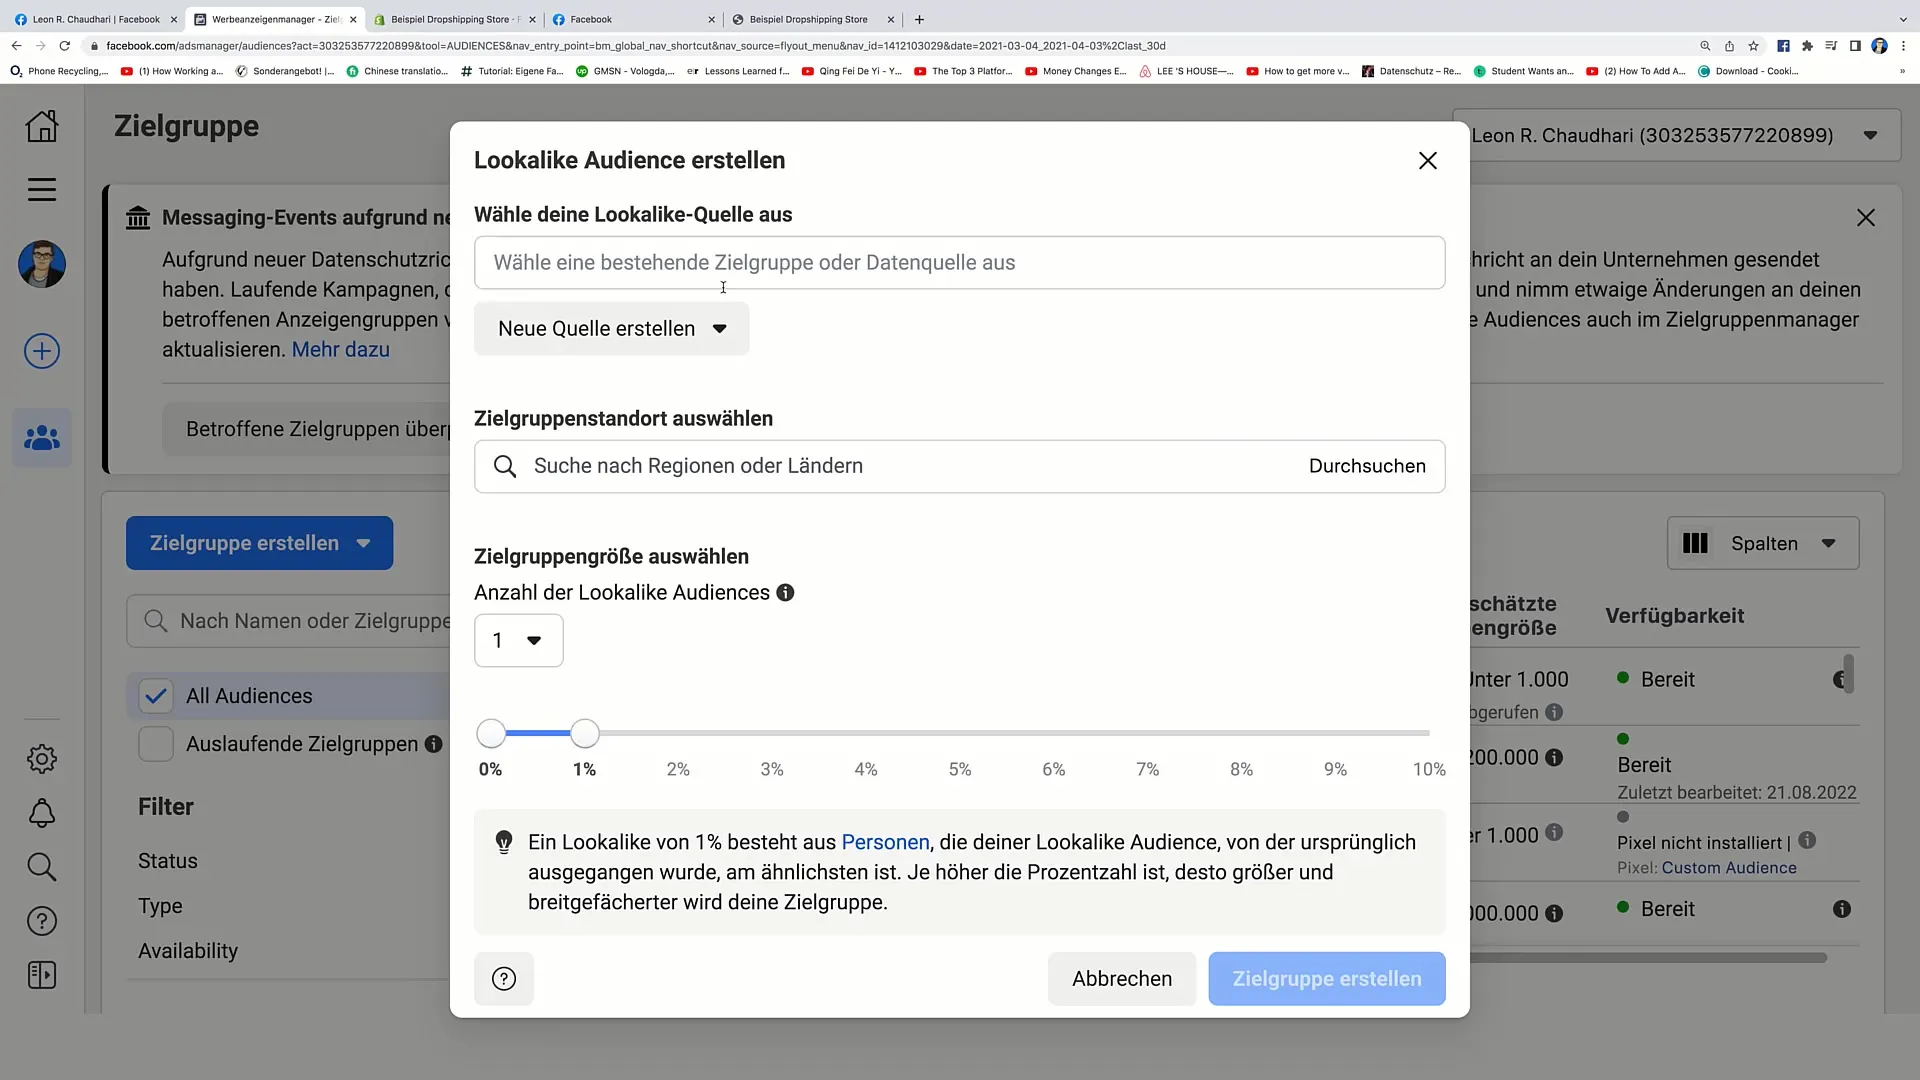Click the Audiences people icon in sidebar

pyautogui.click(x=41, y=436)
